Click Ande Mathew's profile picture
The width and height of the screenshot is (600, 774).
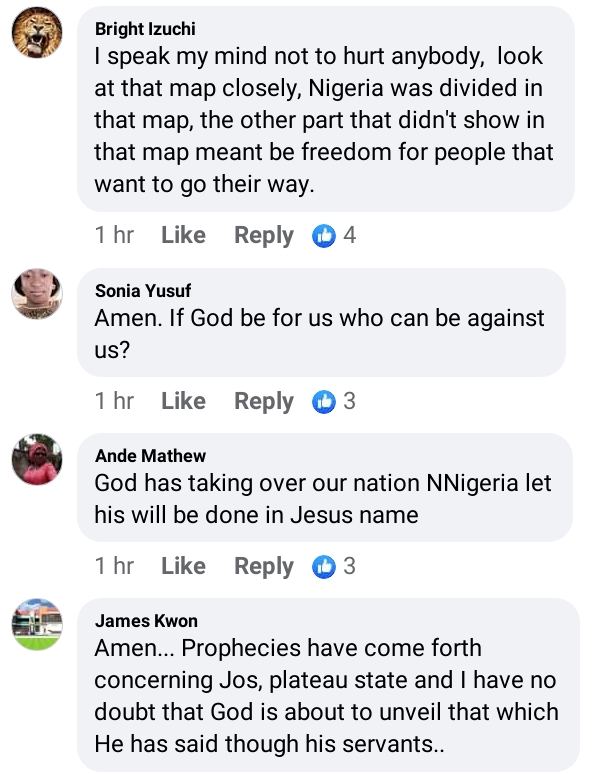pos(39,462)
